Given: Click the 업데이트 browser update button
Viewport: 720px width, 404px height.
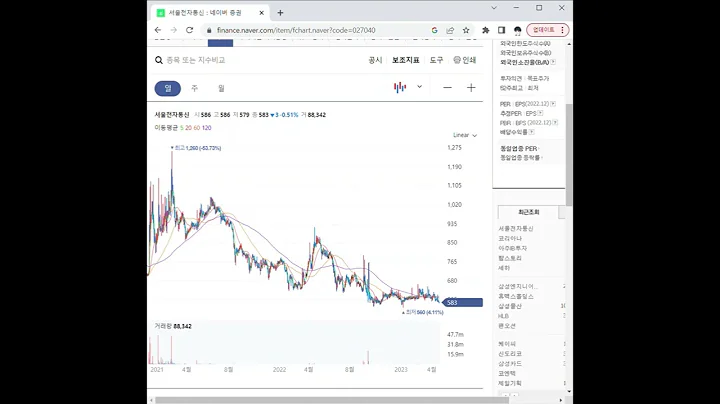Looking at the screenshot, I should [548, 30].
